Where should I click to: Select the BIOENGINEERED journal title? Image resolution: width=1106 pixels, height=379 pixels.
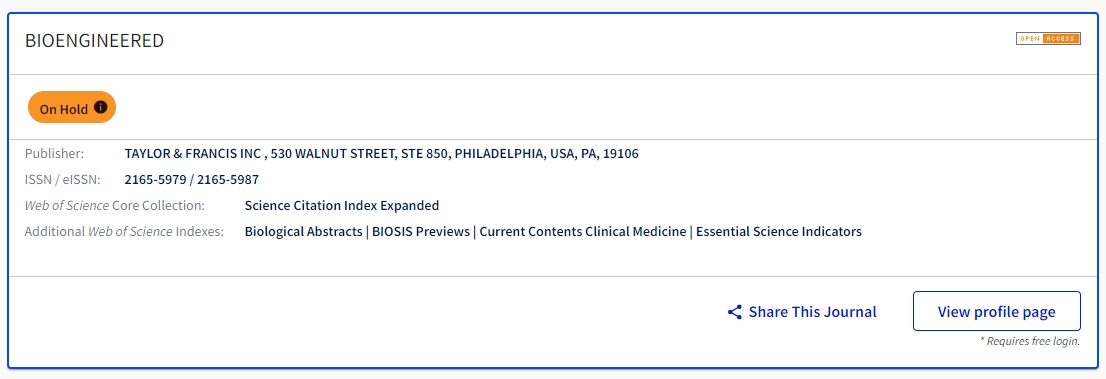pos(95,41)
